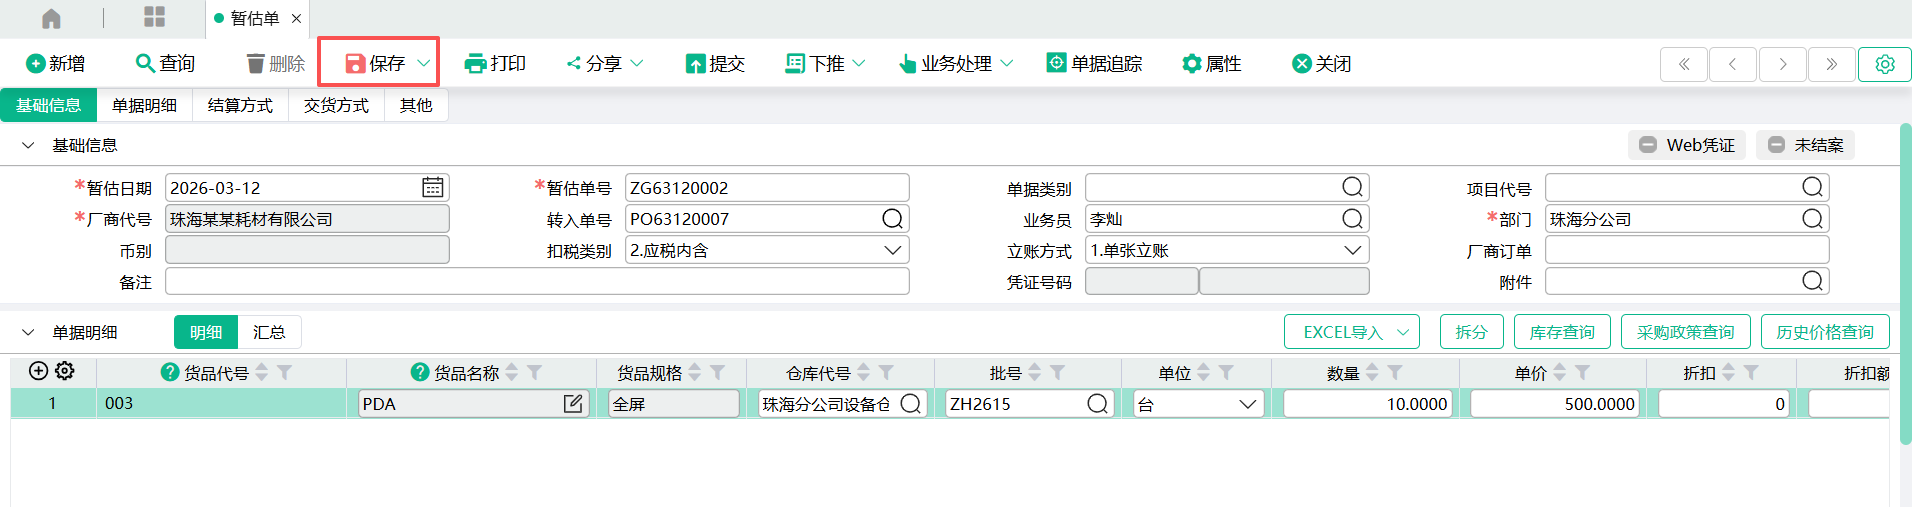This screenshot has height=507, width=1912.
Task: Open the 交货方式 tab
Action: [336, 105]
